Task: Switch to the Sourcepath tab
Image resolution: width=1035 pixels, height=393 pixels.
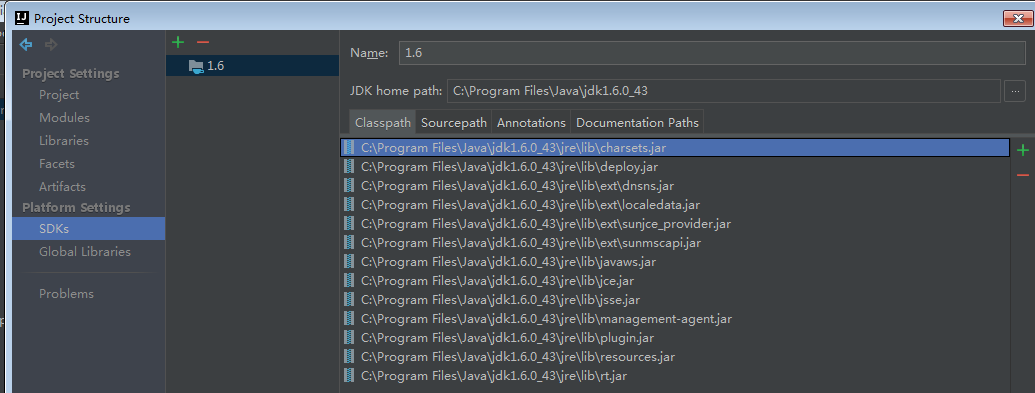Action: click(x=454, y=123)
